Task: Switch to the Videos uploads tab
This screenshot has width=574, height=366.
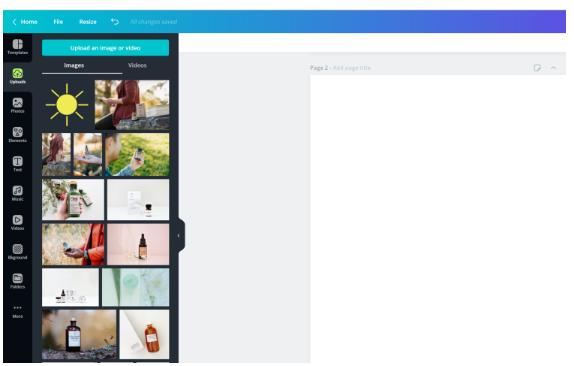Action: pos(137,65)
